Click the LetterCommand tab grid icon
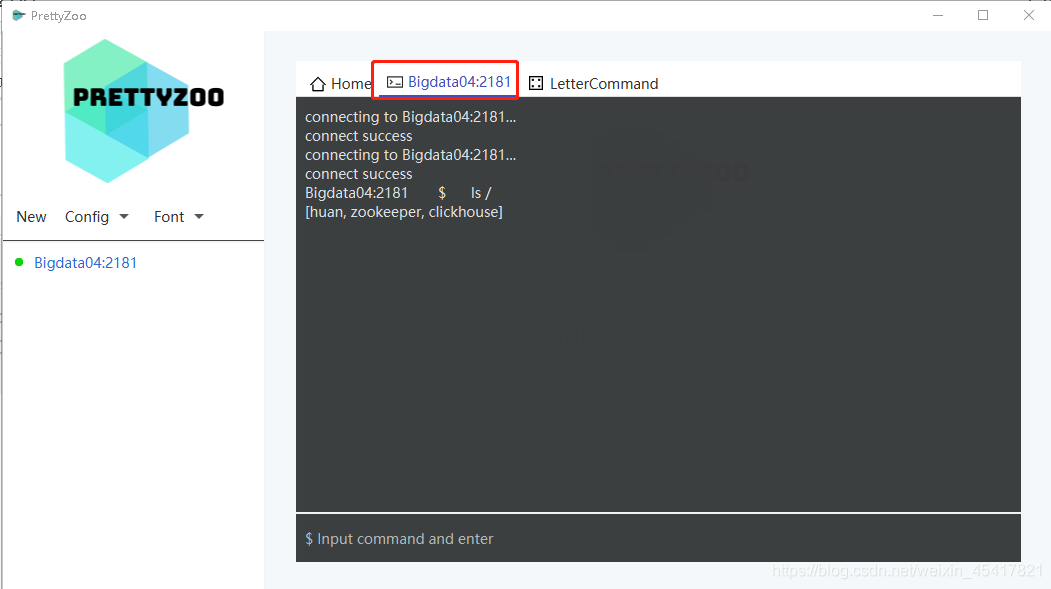 (536, 83)
